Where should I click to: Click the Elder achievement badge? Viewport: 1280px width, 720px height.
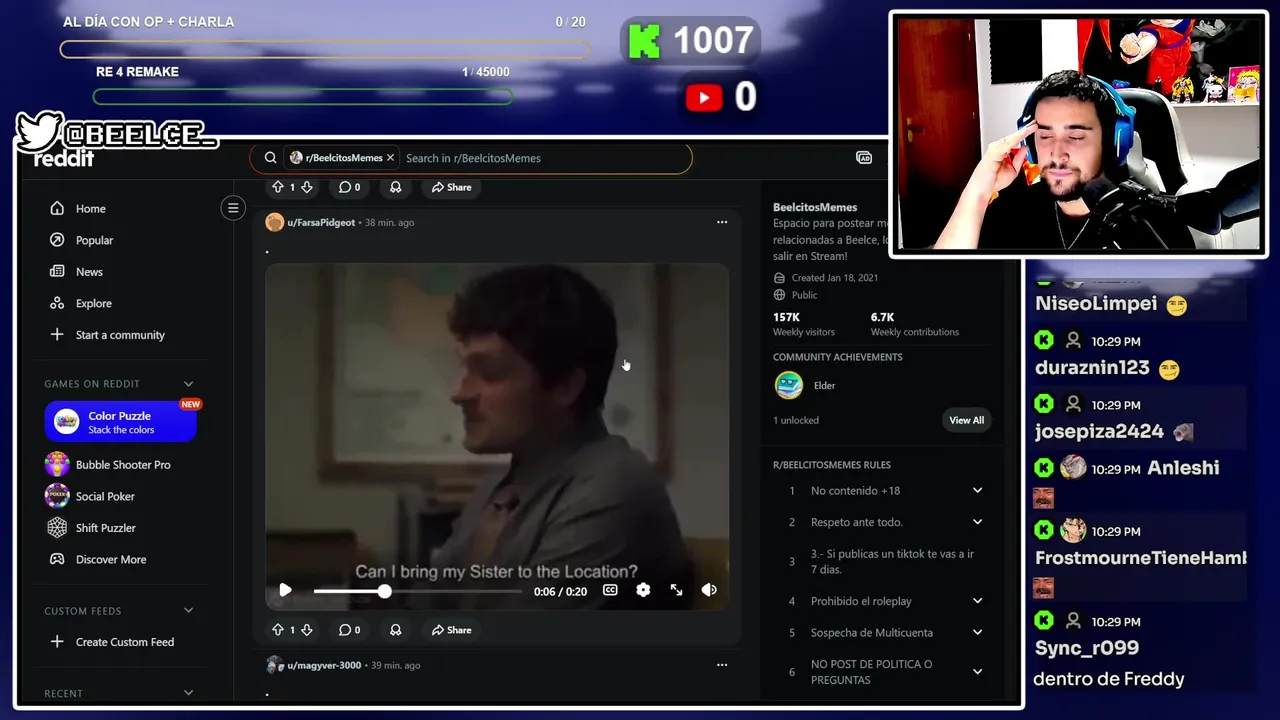pyautogui.click(x=789, y=385)
